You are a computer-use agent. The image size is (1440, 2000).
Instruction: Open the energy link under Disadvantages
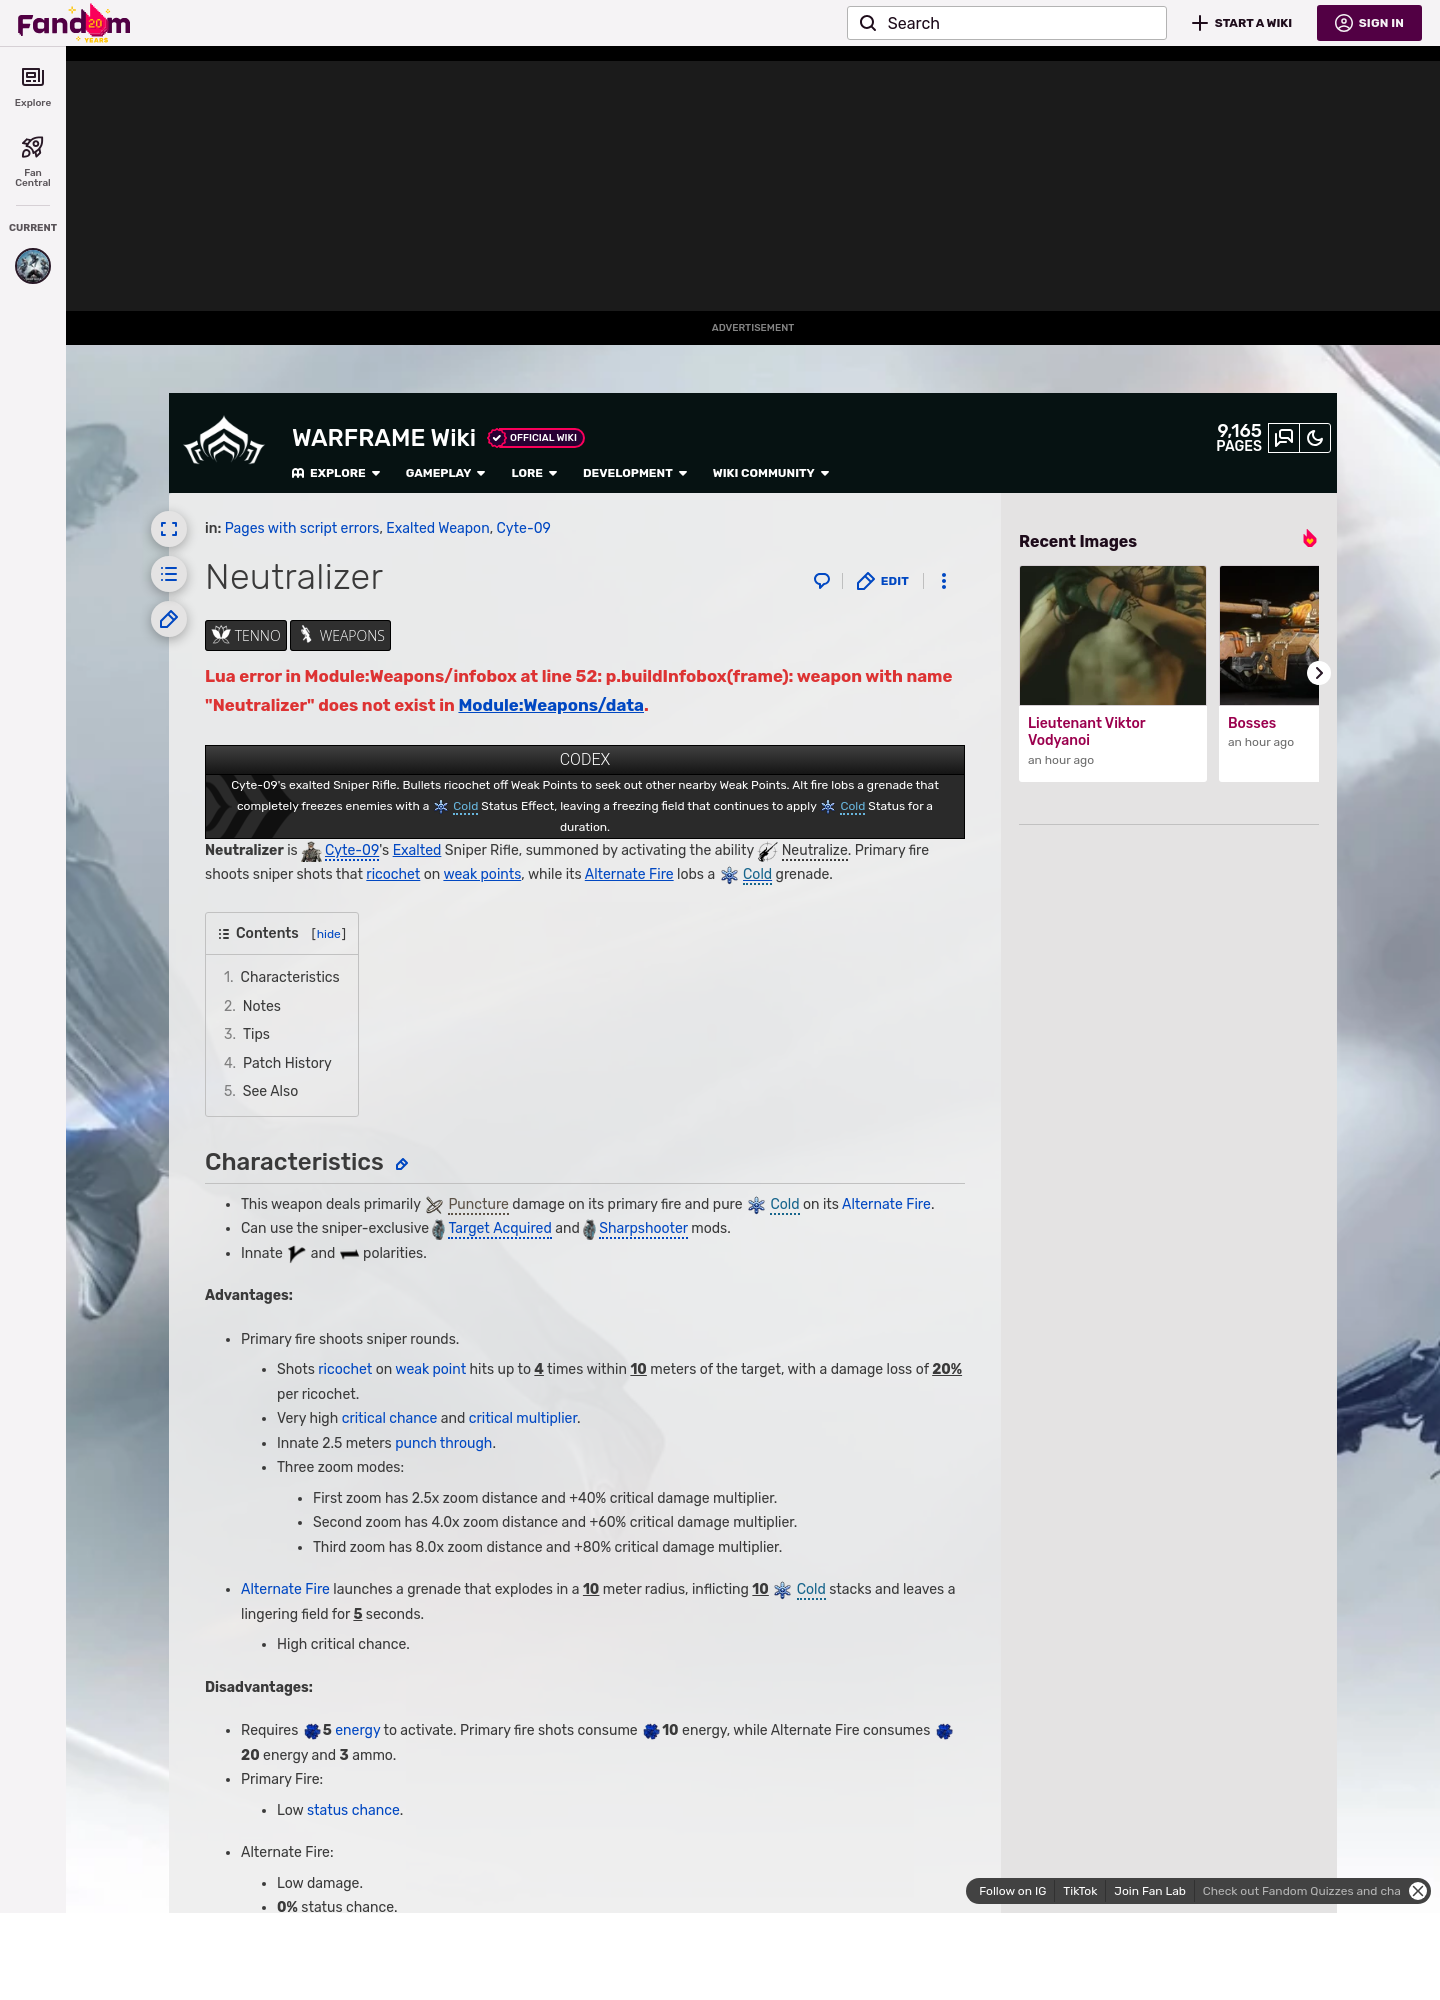(358, 1730)
